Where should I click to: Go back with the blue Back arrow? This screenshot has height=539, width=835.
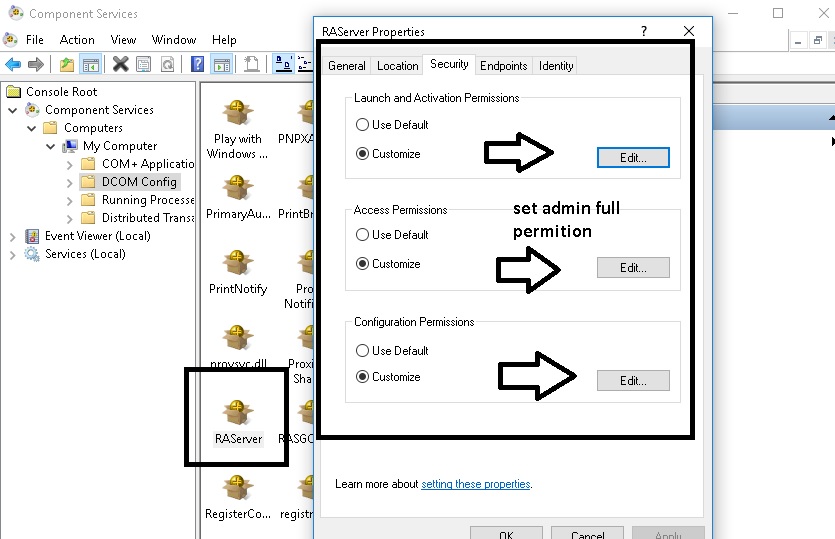tap(13, 64)
